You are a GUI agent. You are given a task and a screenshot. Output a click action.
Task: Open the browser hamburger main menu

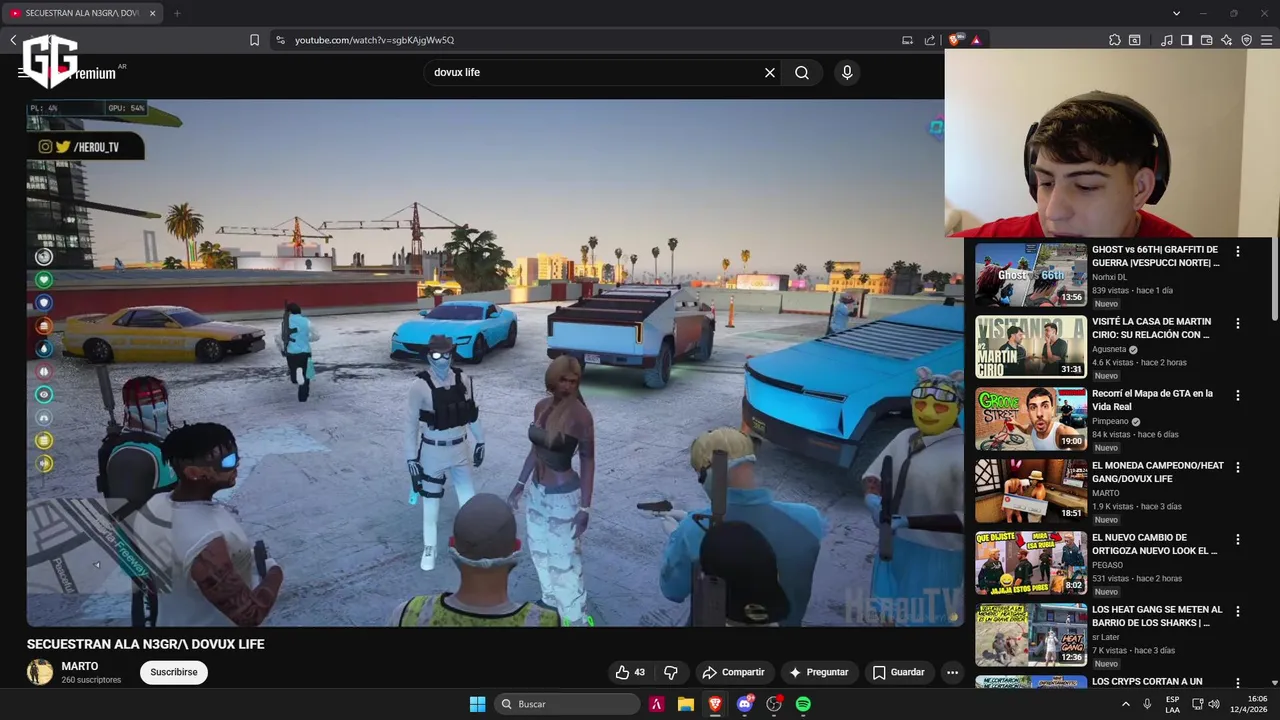click(1267, 40)
